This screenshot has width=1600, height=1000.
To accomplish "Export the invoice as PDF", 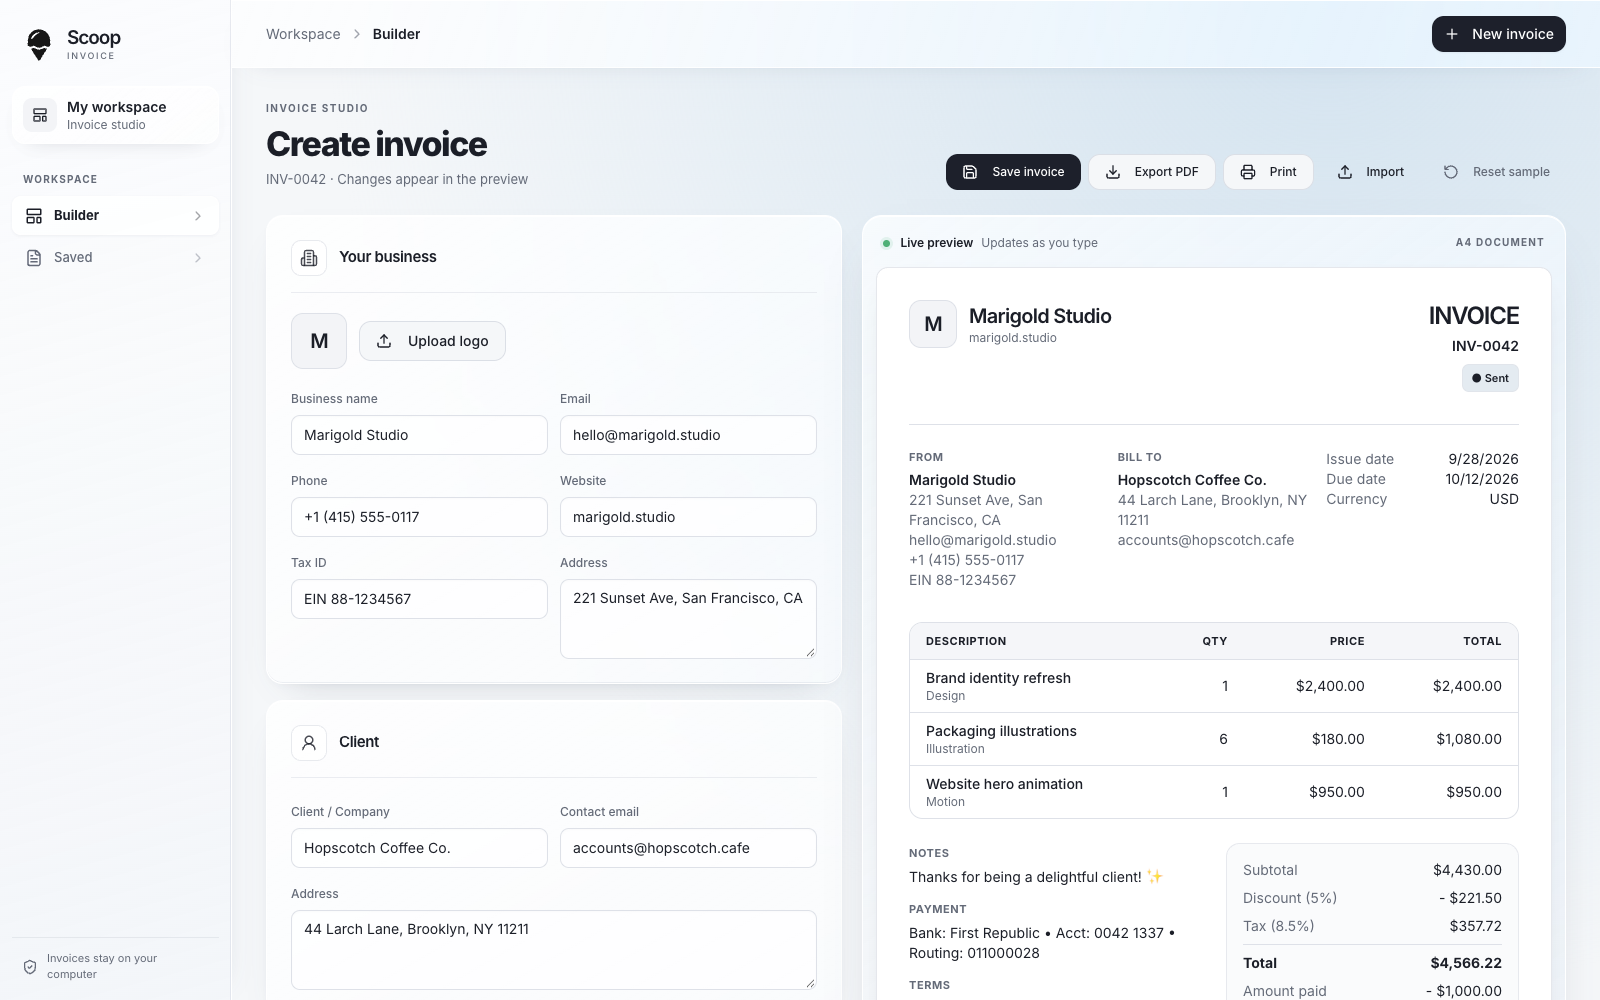I will (x=1152, y=172).
